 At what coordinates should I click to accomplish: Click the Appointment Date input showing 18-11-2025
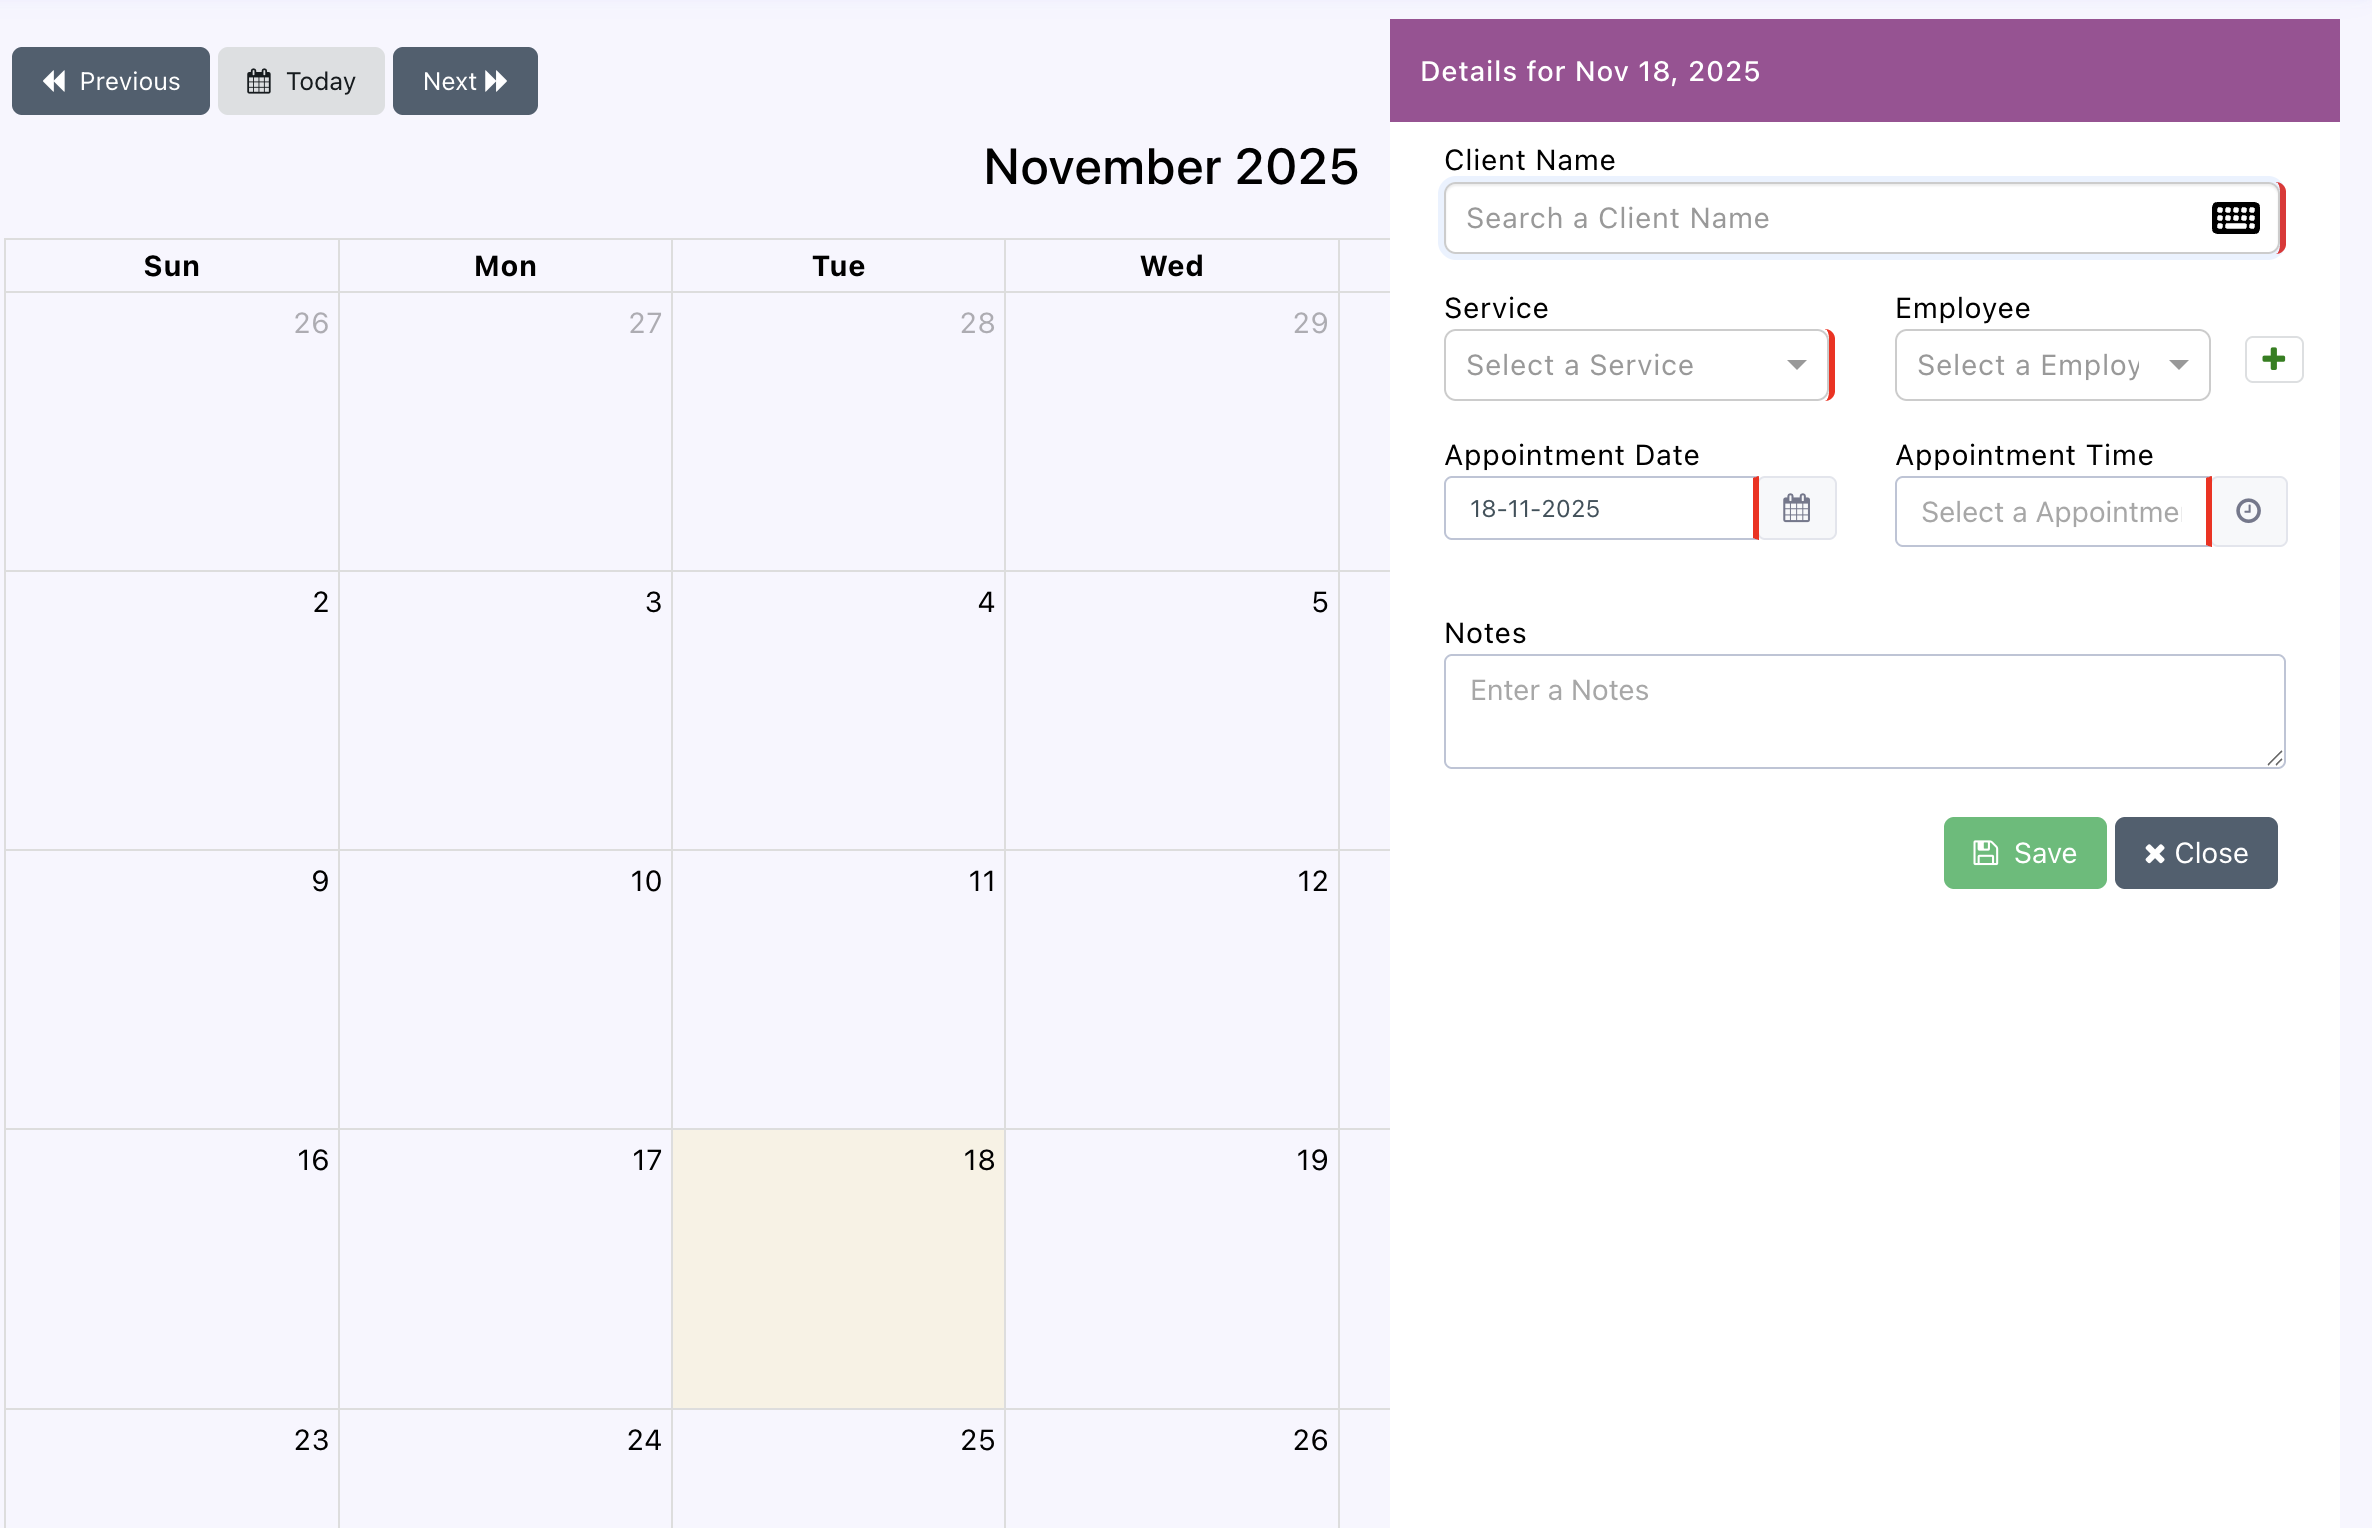point(1598,509)
